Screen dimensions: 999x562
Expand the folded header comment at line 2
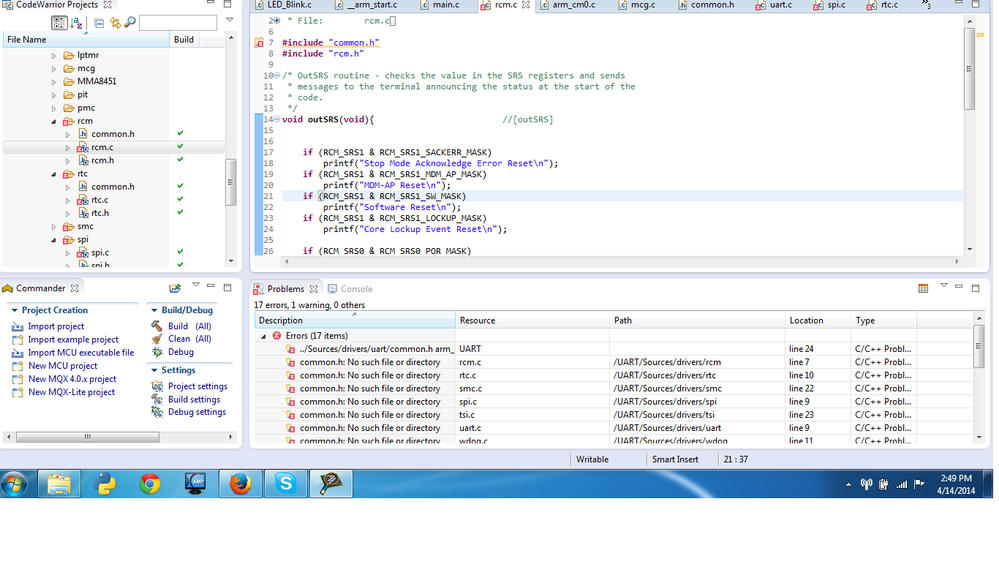(x=277, y=21)
